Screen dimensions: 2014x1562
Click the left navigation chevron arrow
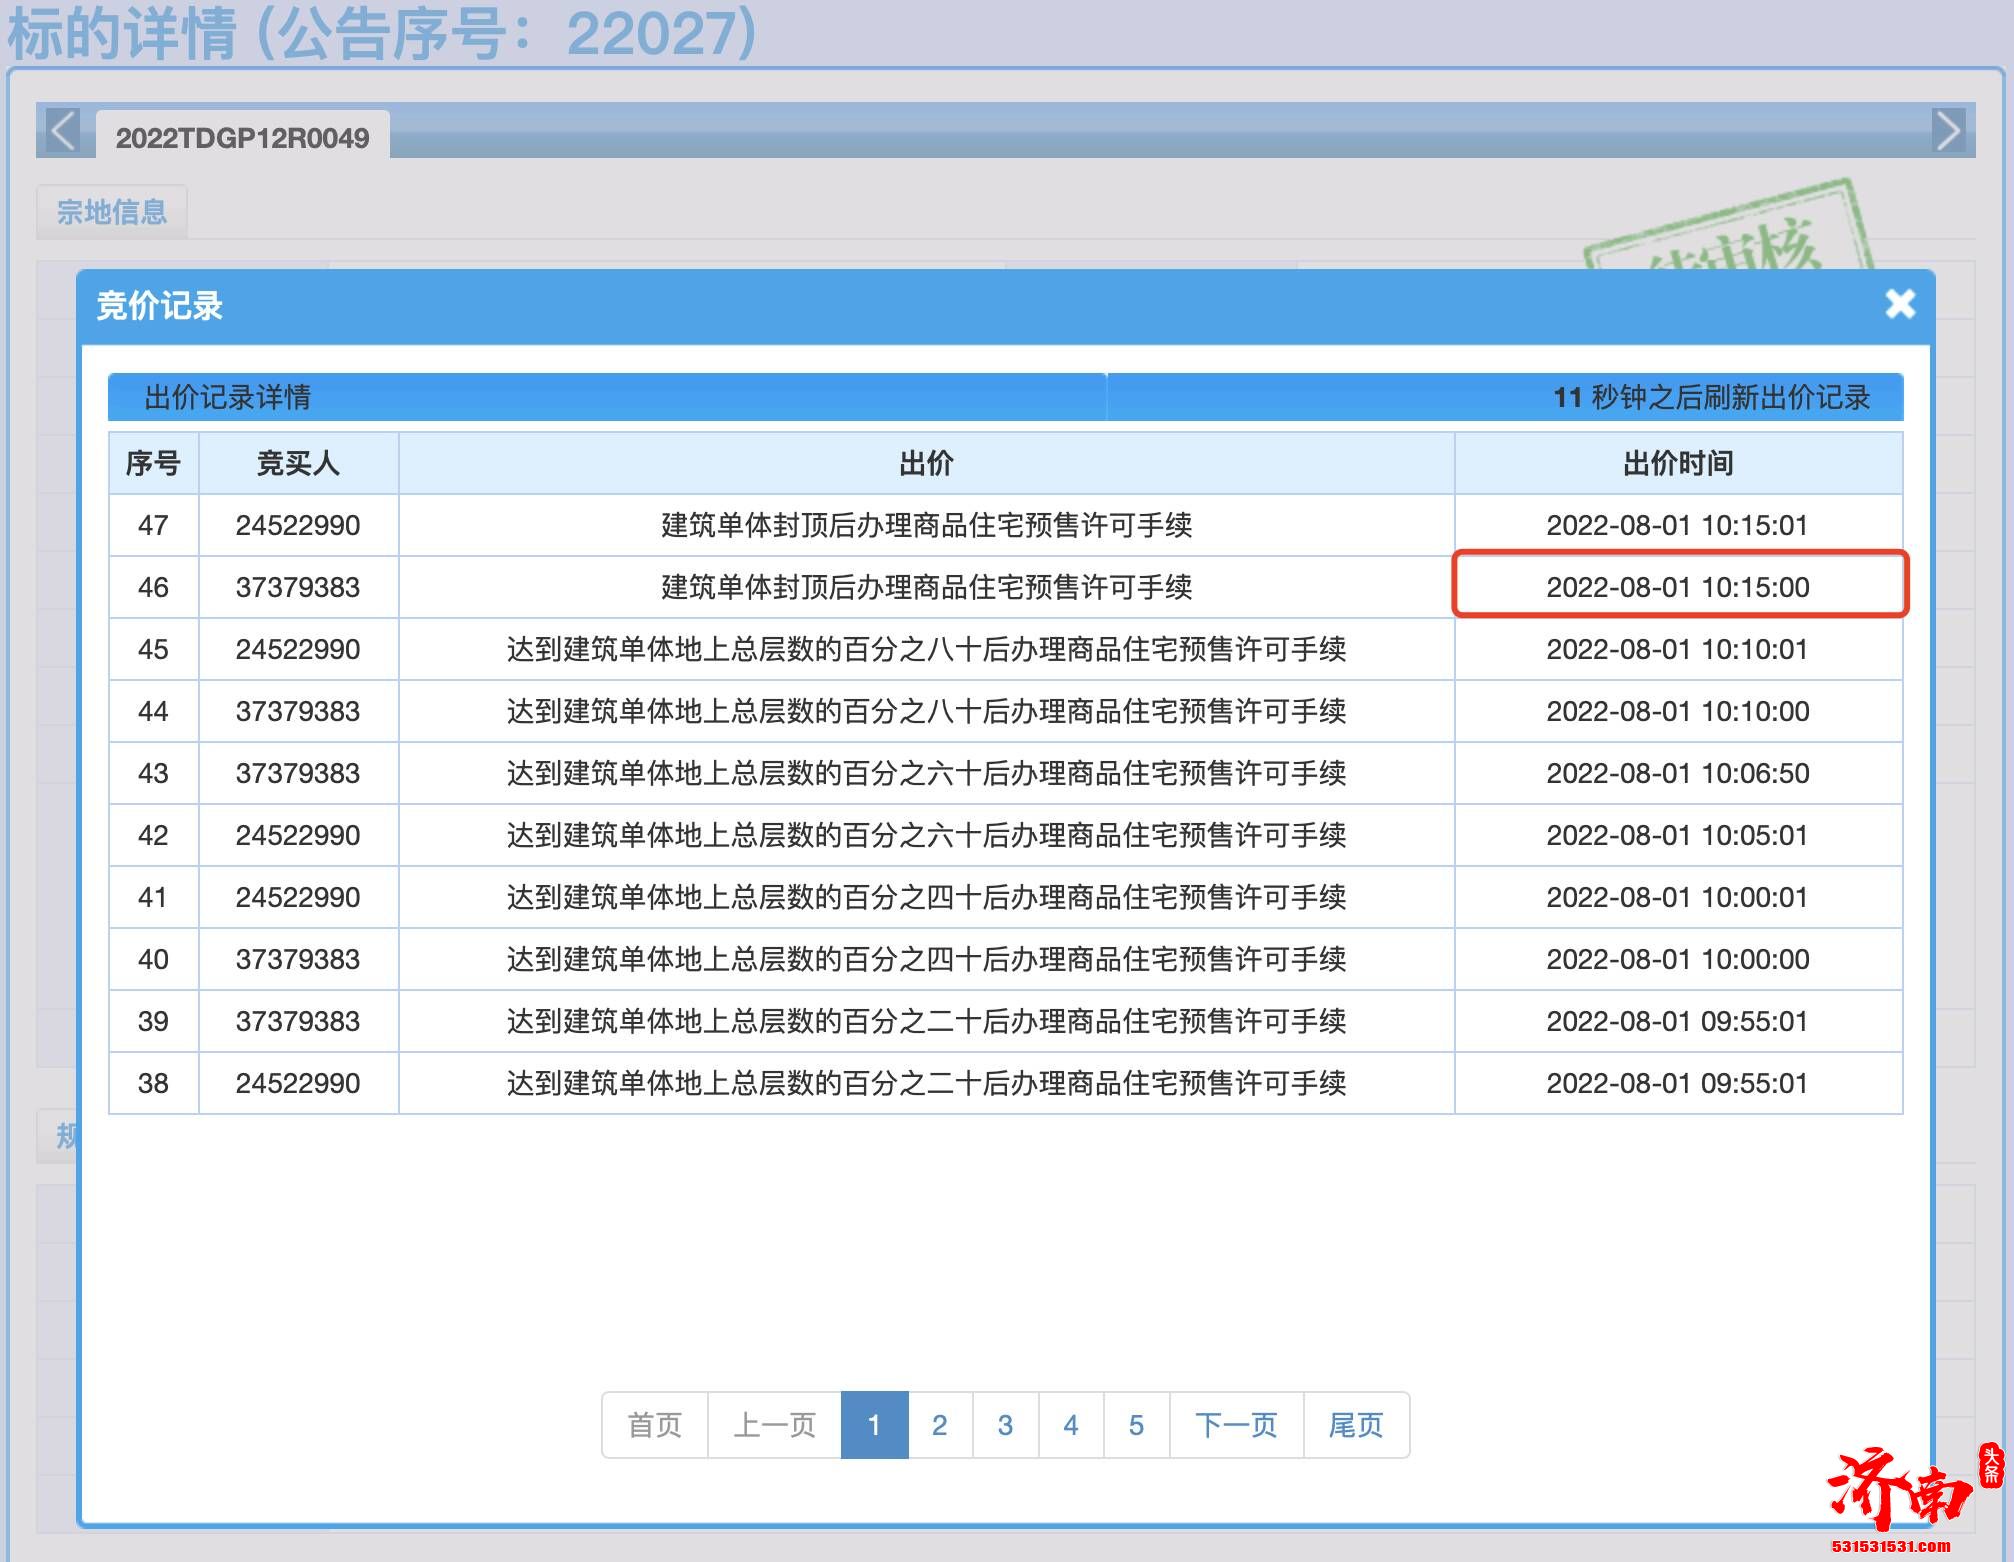(x=60, y=132)
